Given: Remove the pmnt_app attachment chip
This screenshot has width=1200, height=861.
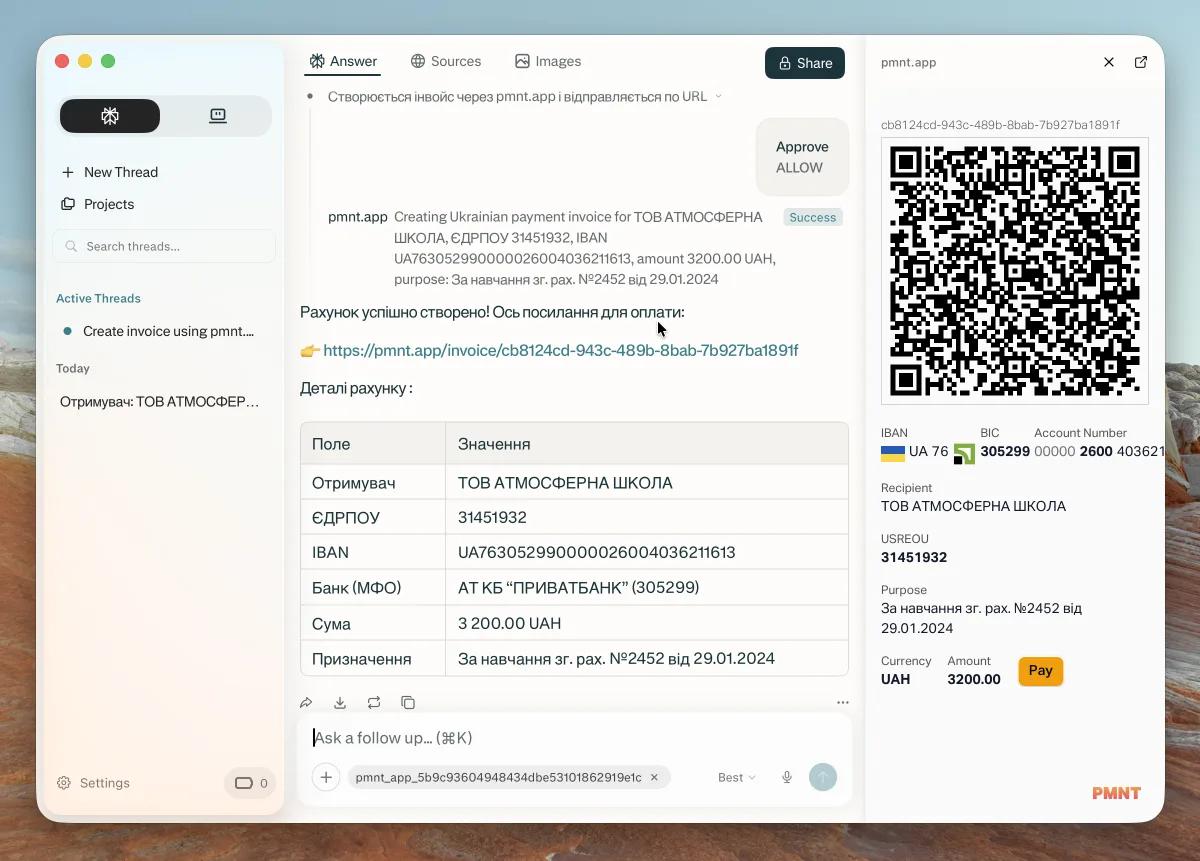Looking at the screenshot, I should 654,777.
